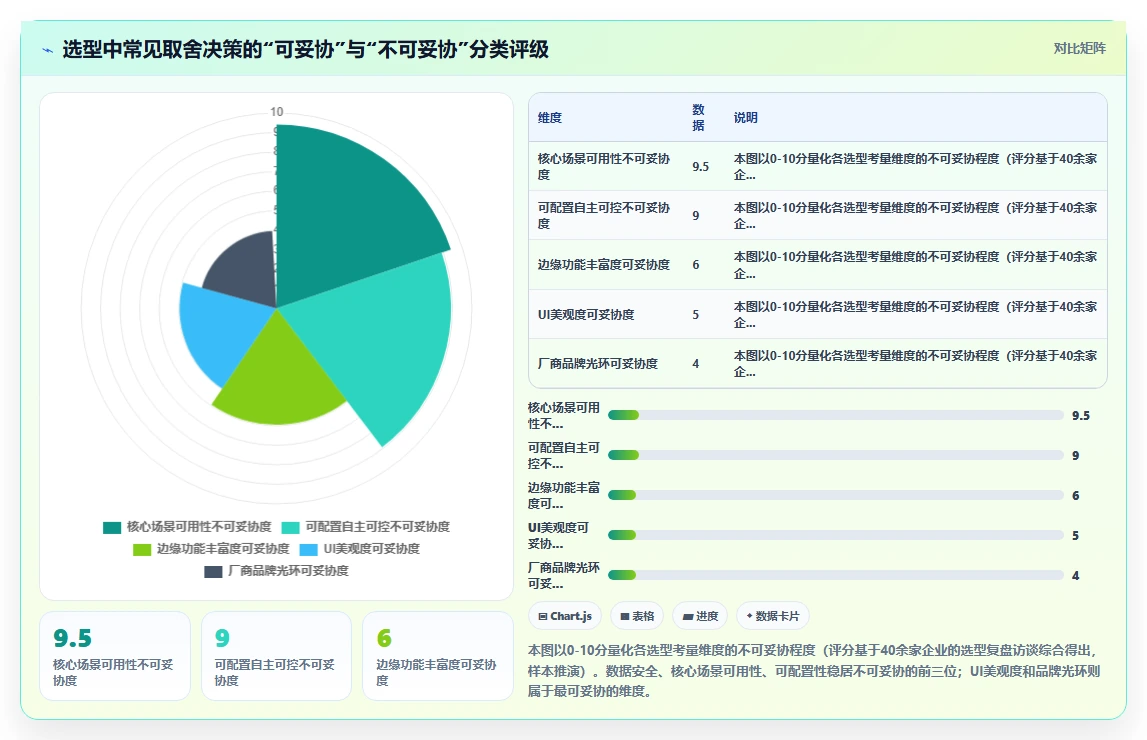This screenshot has width=1147, height=740.
Task: Open the 9 可配置自主可控 data card
Action: [277, 656]
